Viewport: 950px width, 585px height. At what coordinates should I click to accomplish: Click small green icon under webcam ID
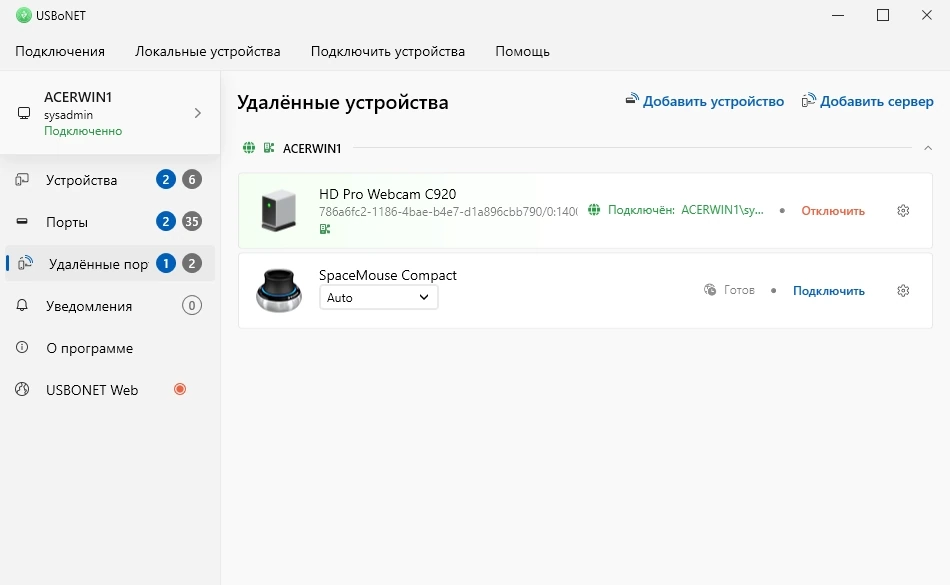(x=325, y=229)
